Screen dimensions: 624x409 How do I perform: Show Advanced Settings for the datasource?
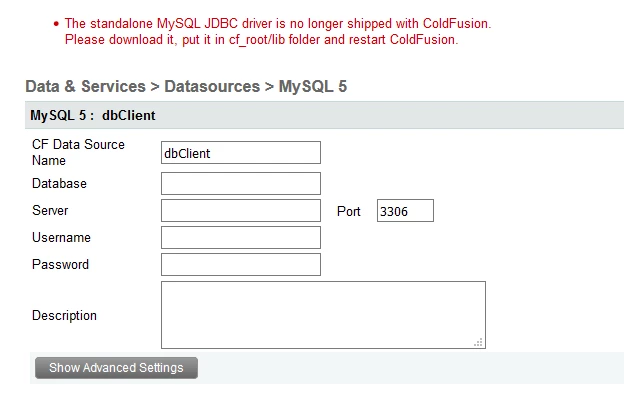116,368
